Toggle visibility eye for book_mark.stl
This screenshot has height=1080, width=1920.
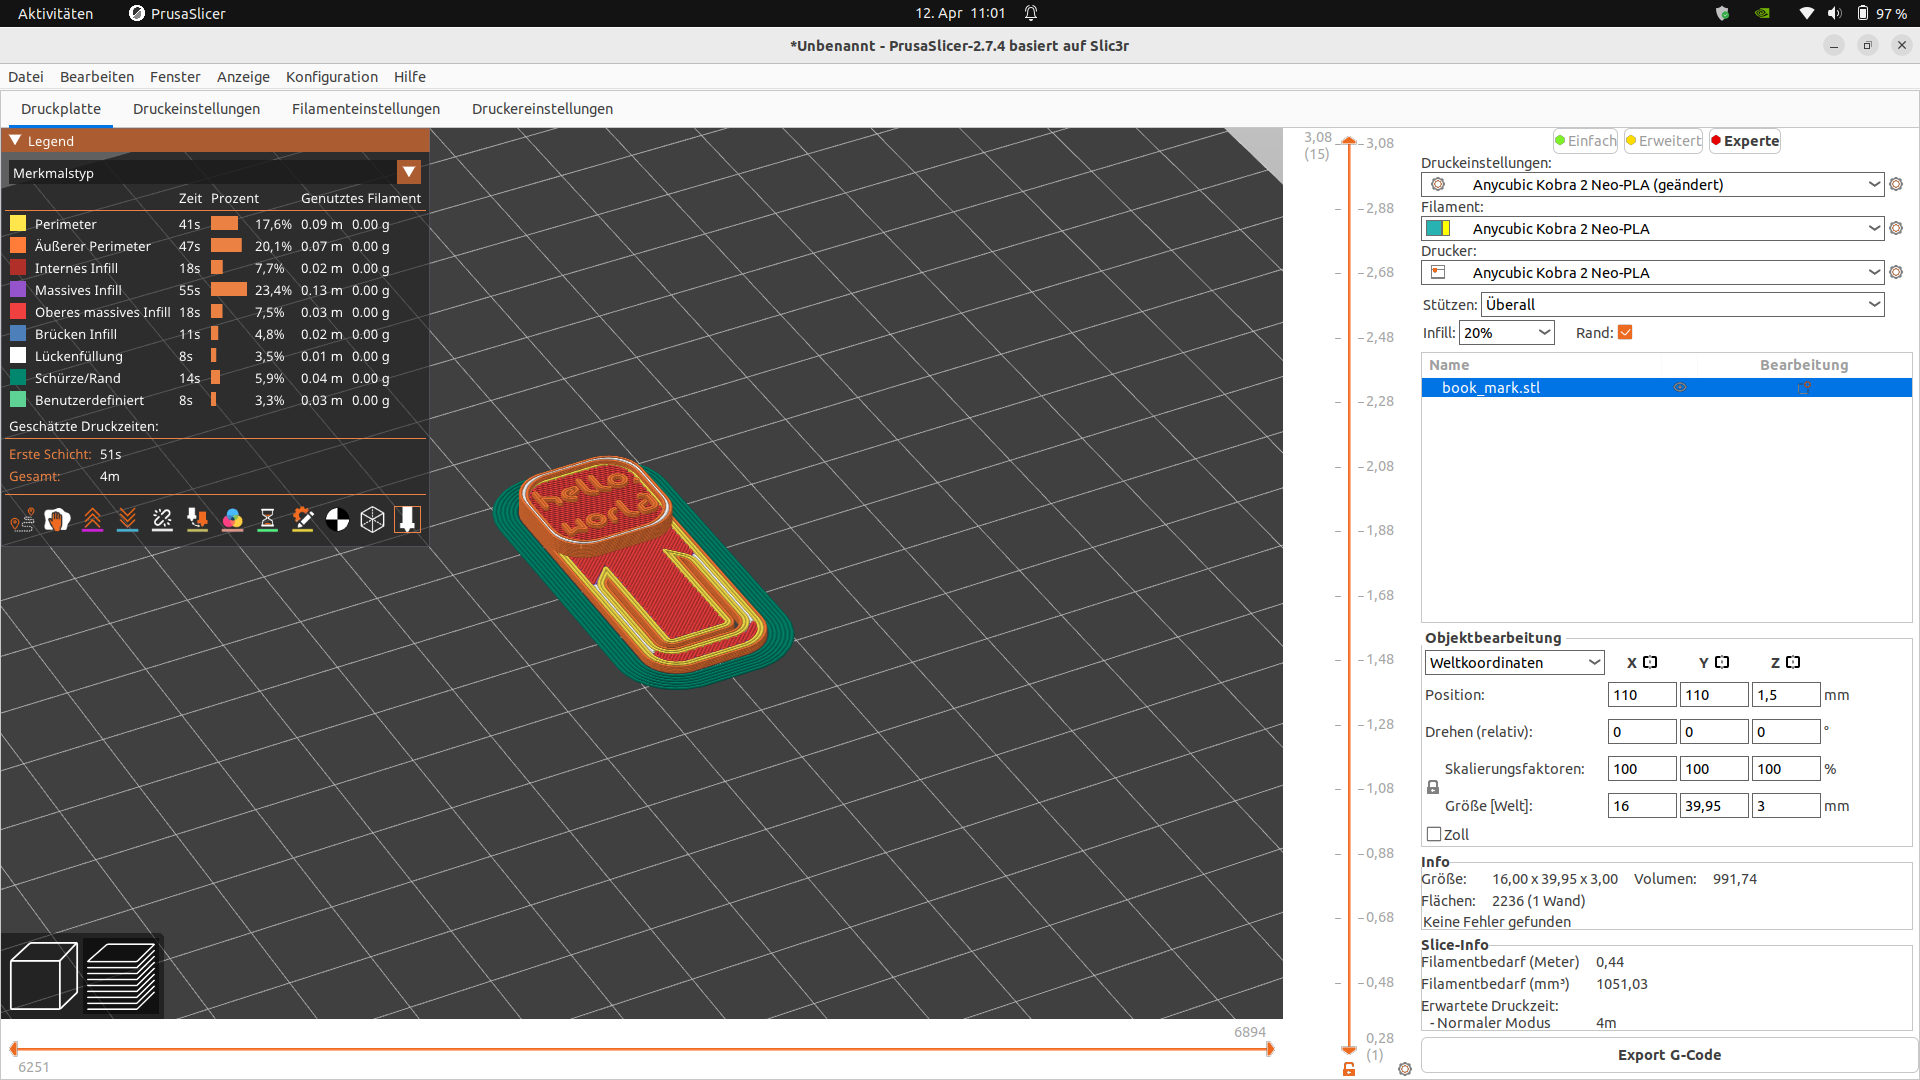click(x=1680, y=388)
